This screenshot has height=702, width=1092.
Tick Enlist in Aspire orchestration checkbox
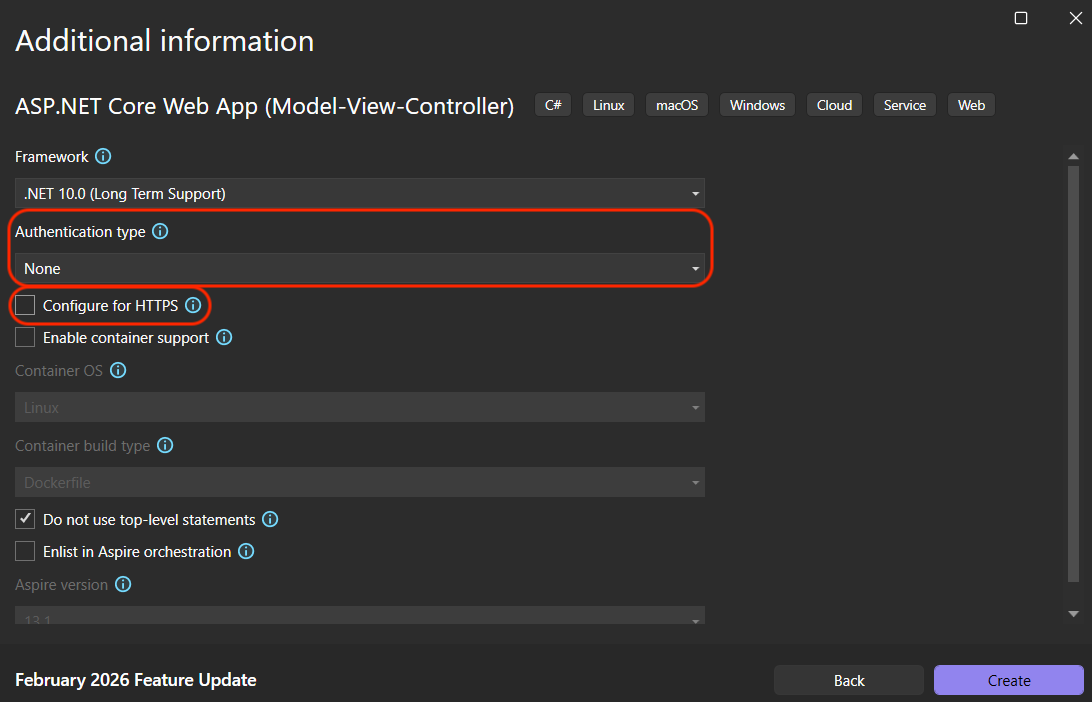coord(25,552)
